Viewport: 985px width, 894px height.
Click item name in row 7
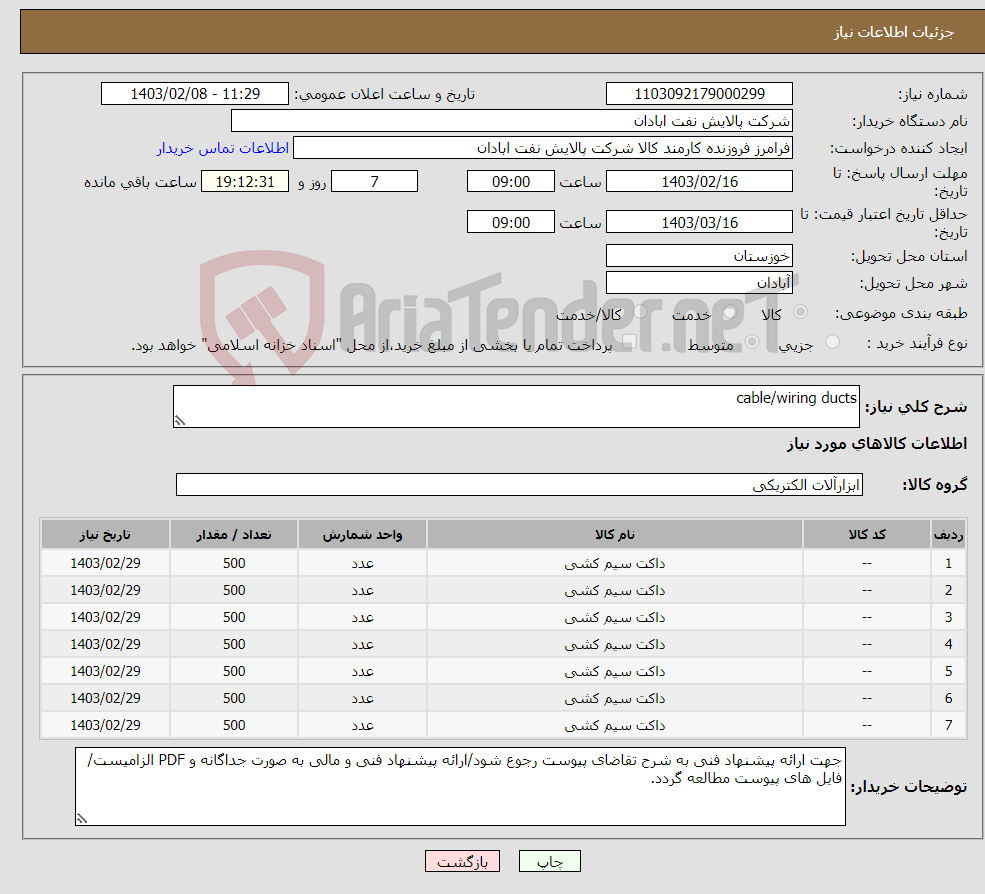[x=614, y=726]
